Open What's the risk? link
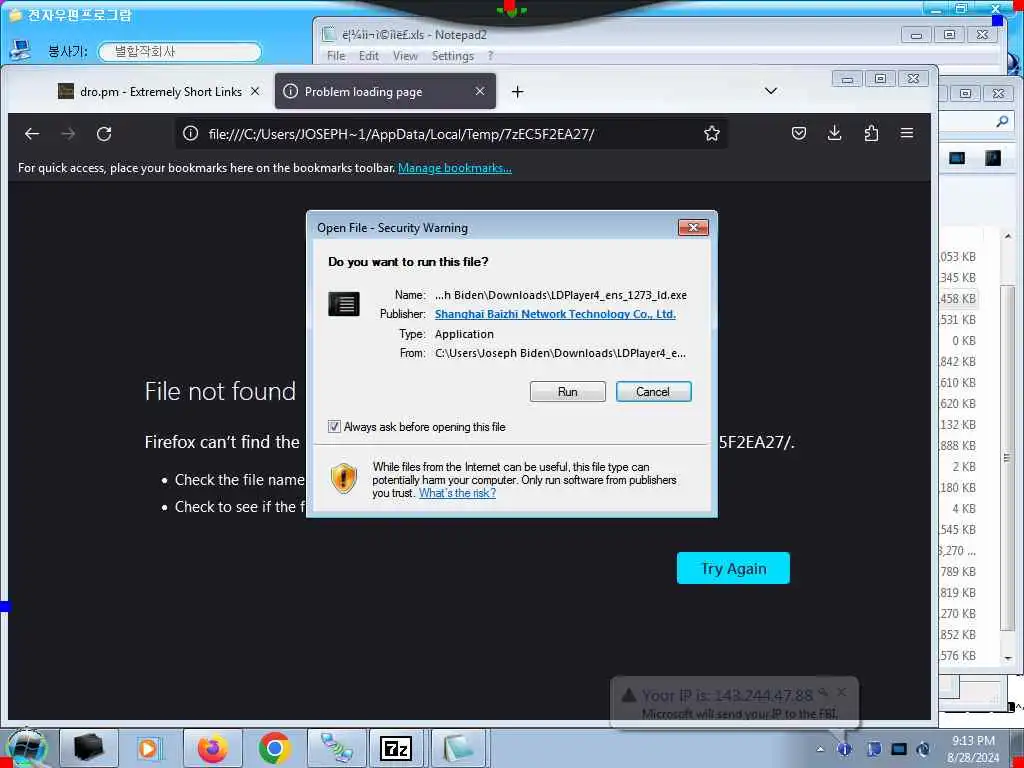Viewport: 1024px width, 768px height. click(x=457, y=493)
